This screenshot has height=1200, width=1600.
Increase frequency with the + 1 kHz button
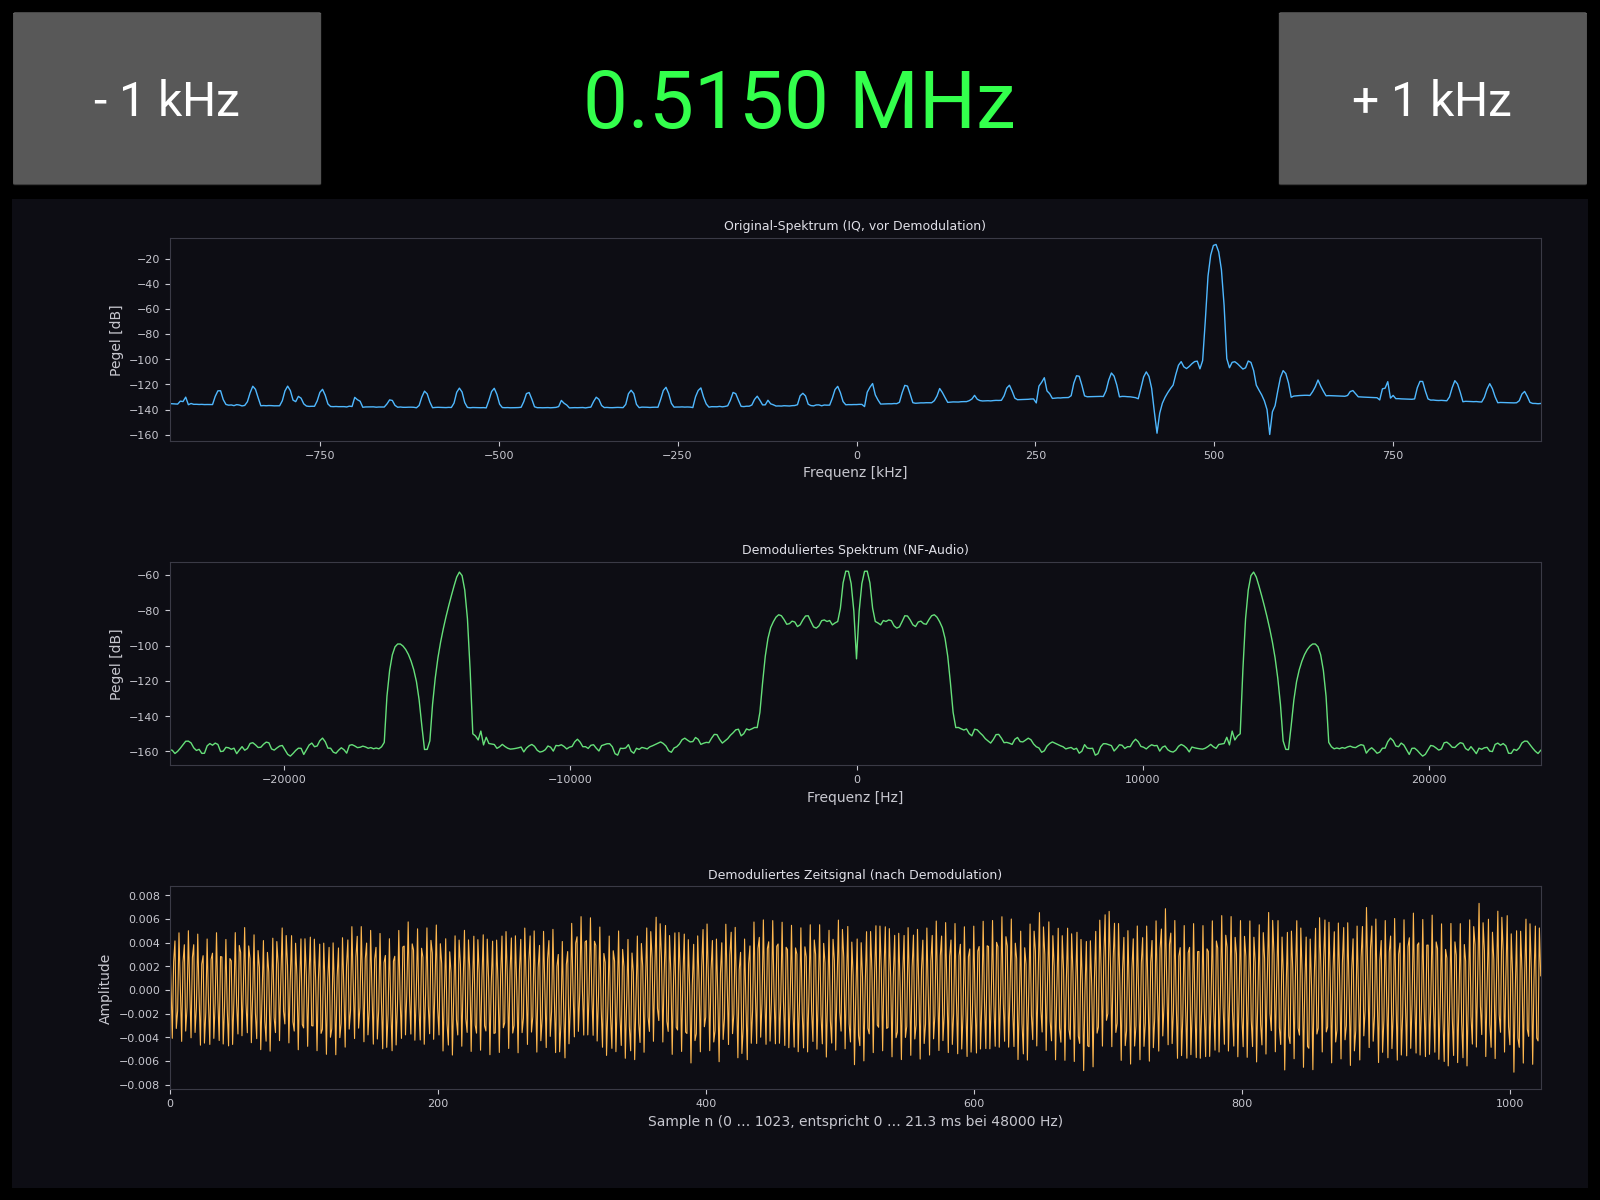(x=1432, y=98)
